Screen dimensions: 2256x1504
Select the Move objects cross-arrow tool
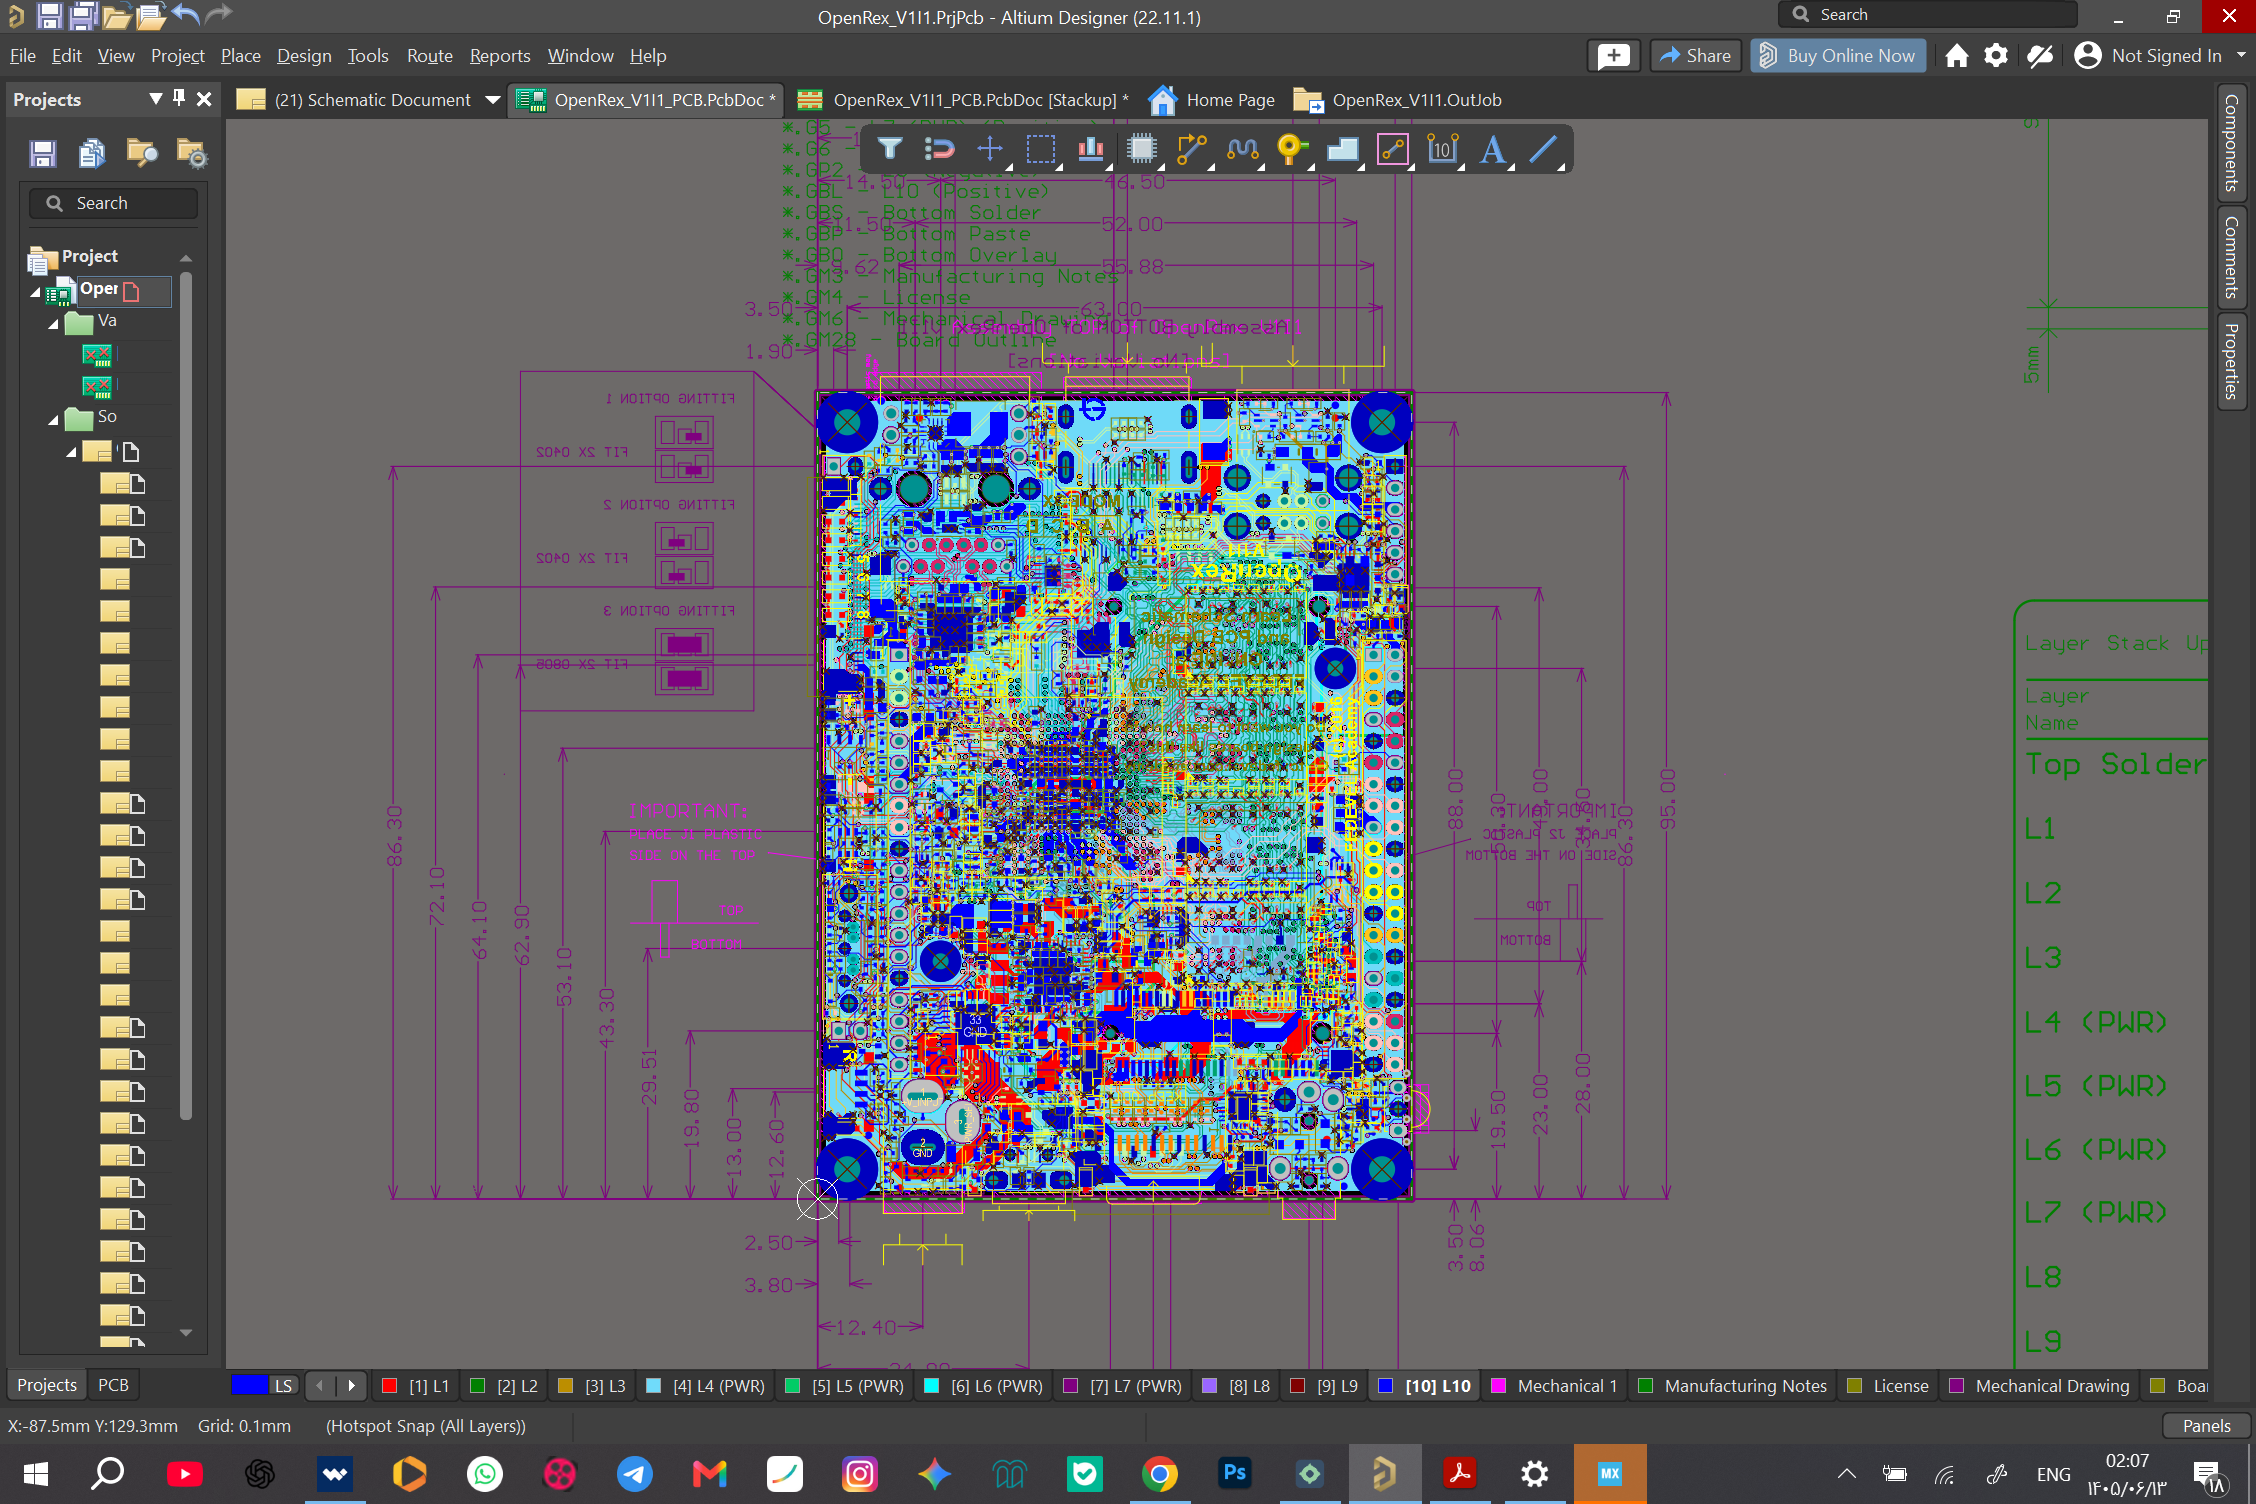click(x=990, y=149)
